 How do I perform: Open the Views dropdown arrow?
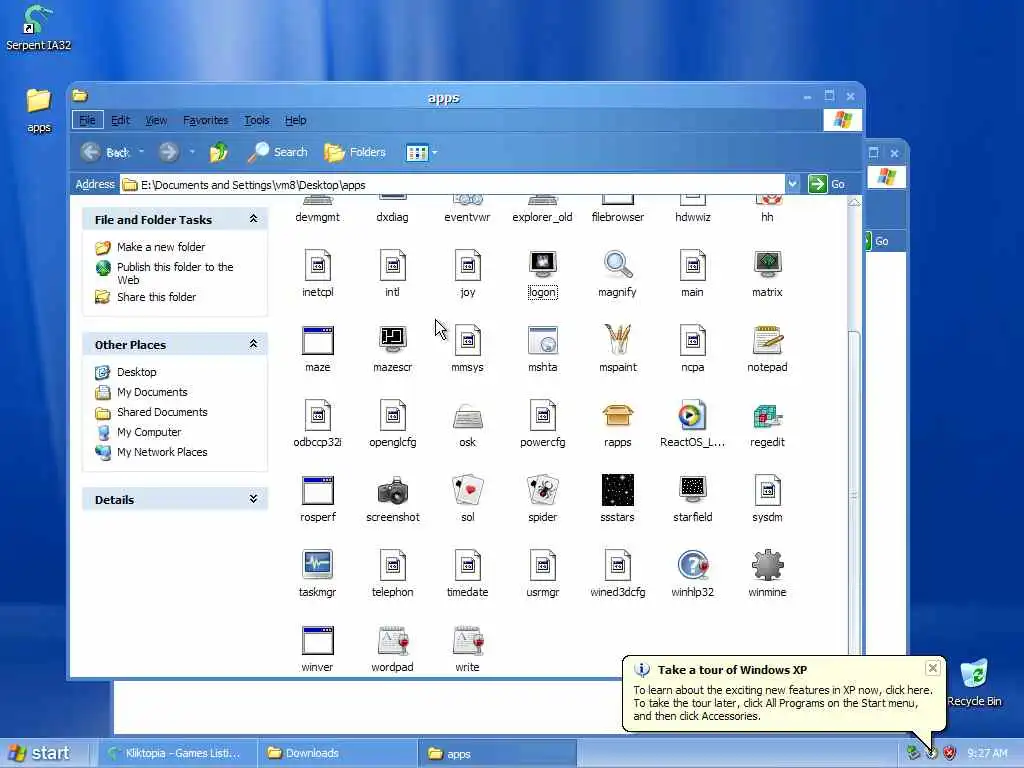434,153
